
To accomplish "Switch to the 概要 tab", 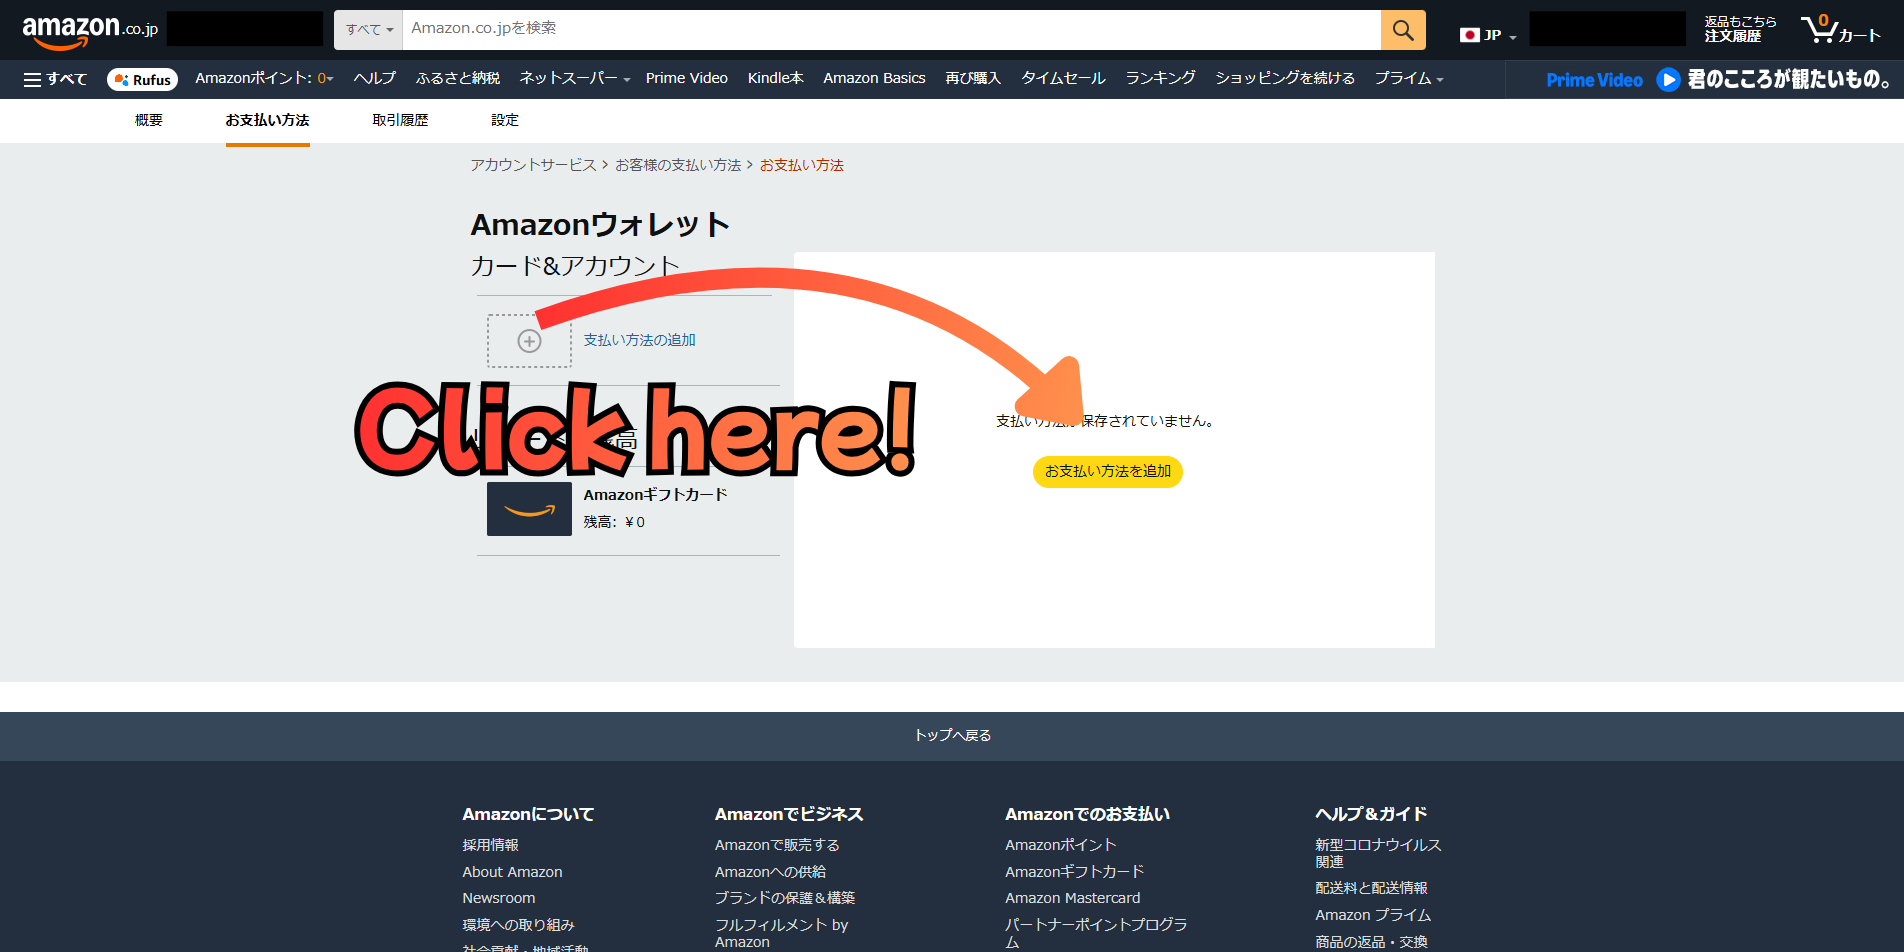I will tap(149, 120).
